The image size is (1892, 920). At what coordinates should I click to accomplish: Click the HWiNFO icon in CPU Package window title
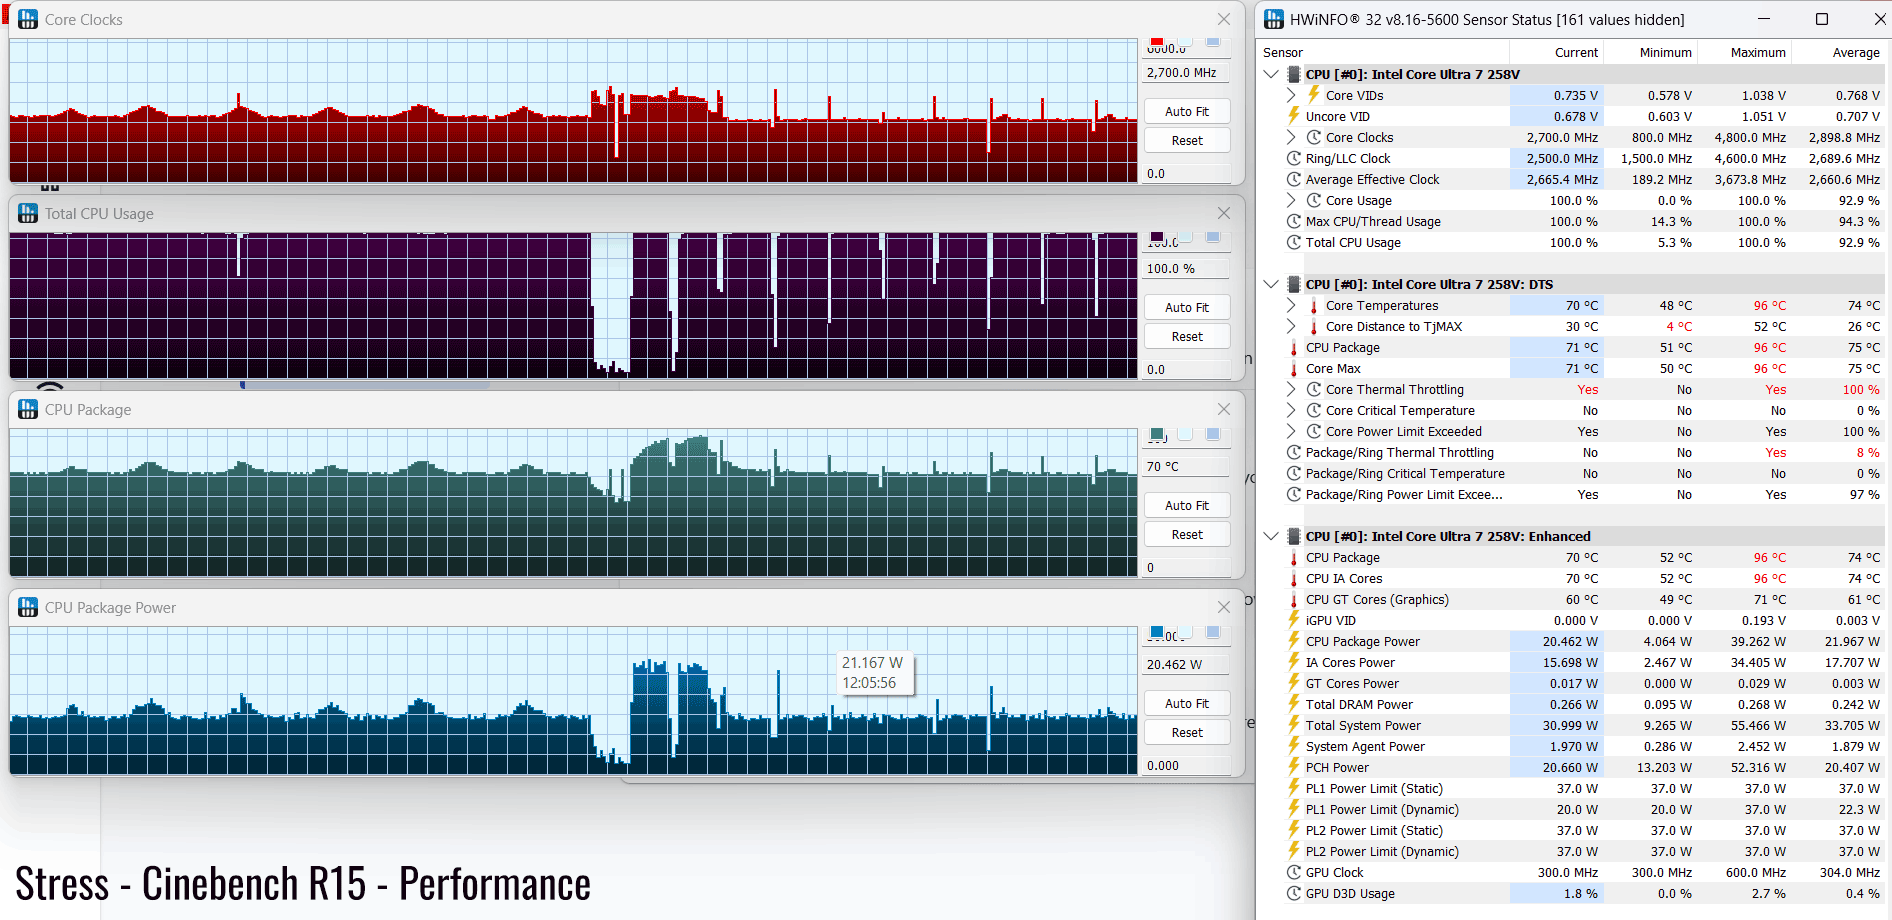coord(28,409)
